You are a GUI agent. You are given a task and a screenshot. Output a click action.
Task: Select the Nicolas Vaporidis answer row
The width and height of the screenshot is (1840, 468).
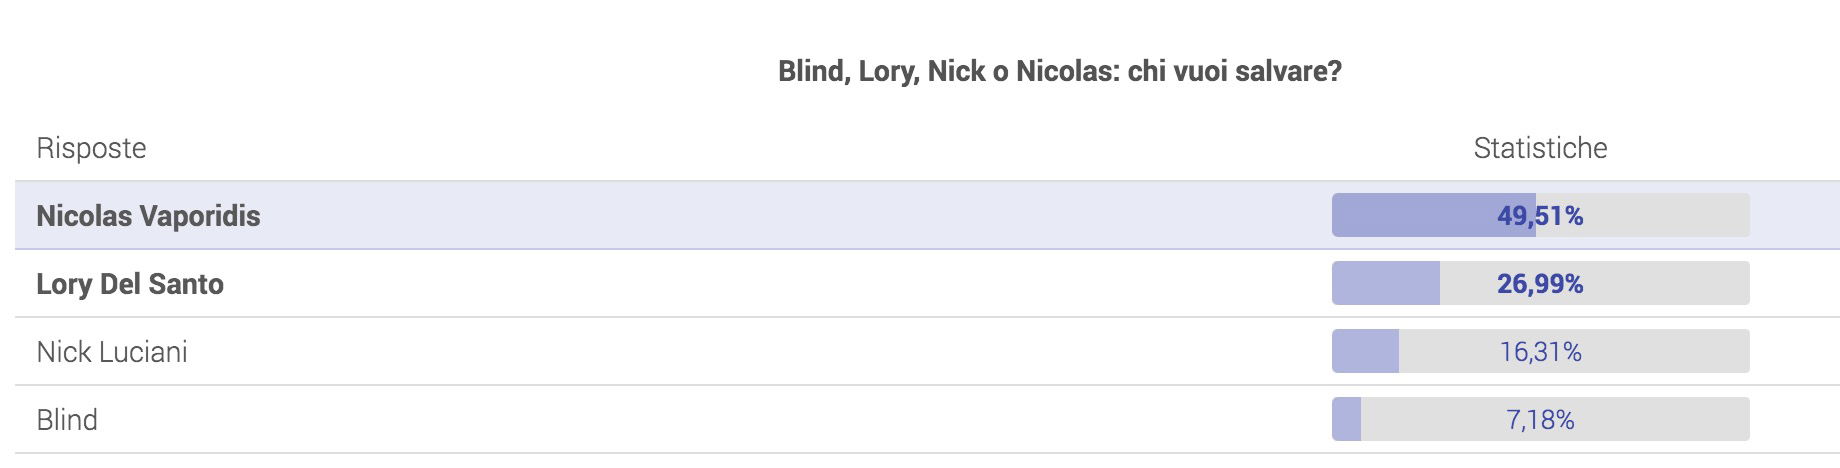[x=927, y=215]
